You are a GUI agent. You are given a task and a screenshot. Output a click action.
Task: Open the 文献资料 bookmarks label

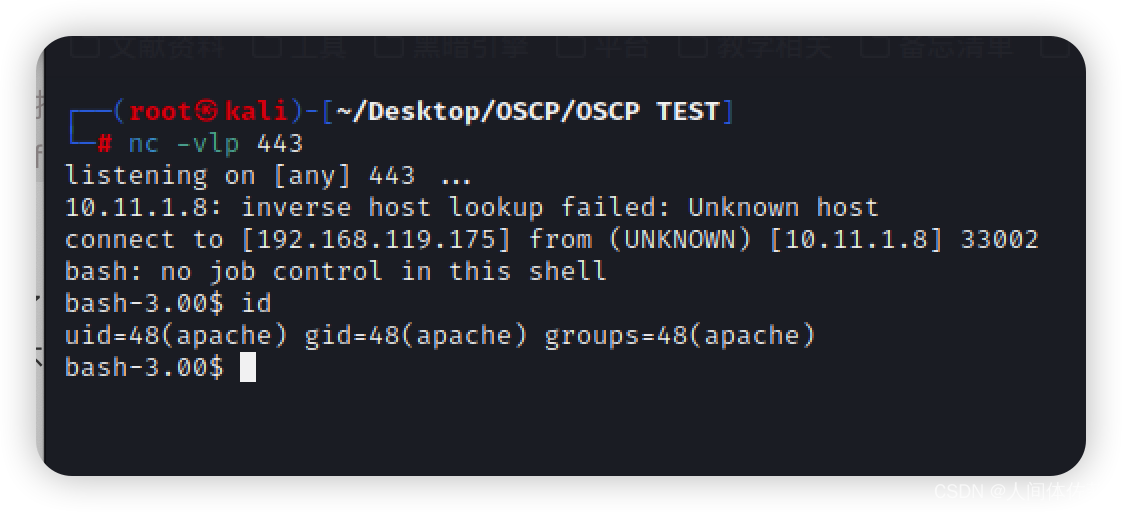coord(167,46)
